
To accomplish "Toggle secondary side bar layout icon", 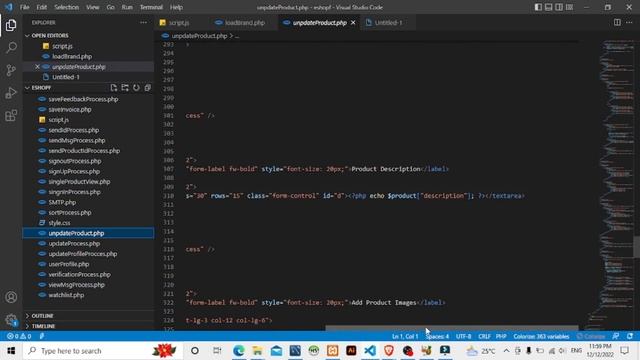I will click(559, 7).
